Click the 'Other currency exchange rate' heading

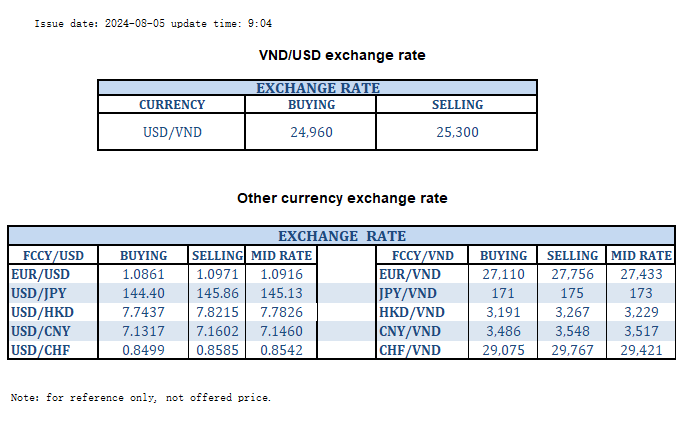(342, 198)
